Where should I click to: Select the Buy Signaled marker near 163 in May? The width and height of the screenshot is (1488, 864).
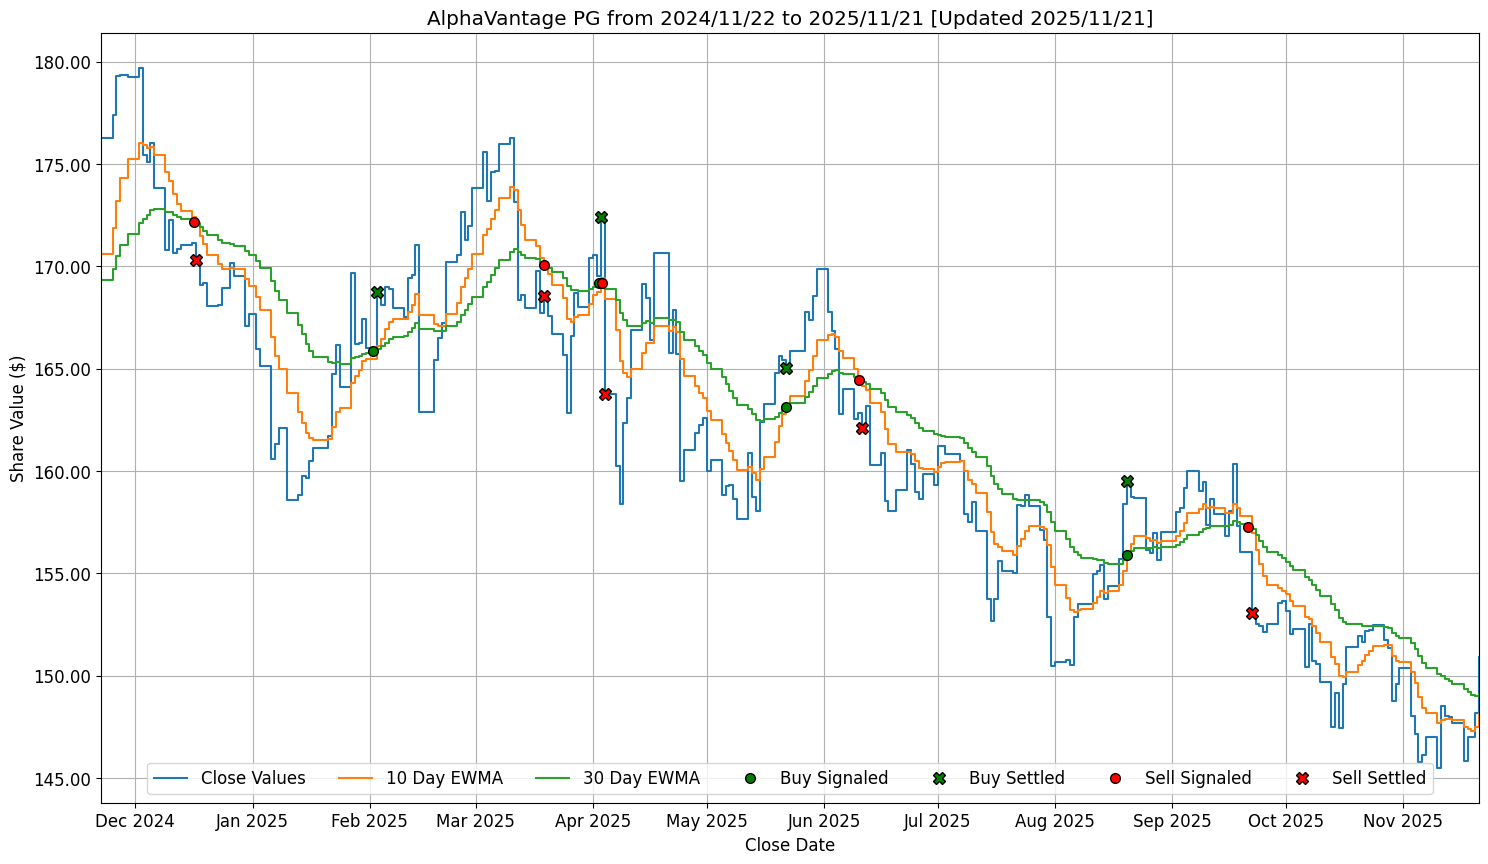click(x=786, y=407)
